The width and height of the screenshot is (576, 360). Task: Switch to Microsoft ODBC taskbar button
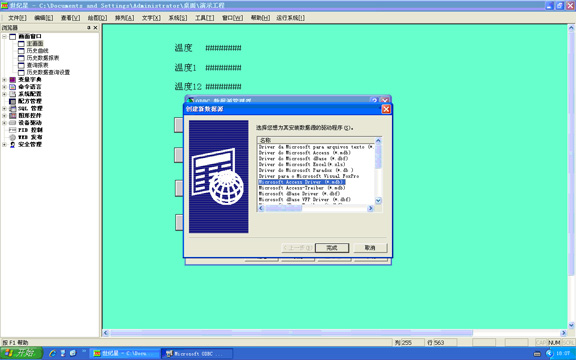[197, 354]
